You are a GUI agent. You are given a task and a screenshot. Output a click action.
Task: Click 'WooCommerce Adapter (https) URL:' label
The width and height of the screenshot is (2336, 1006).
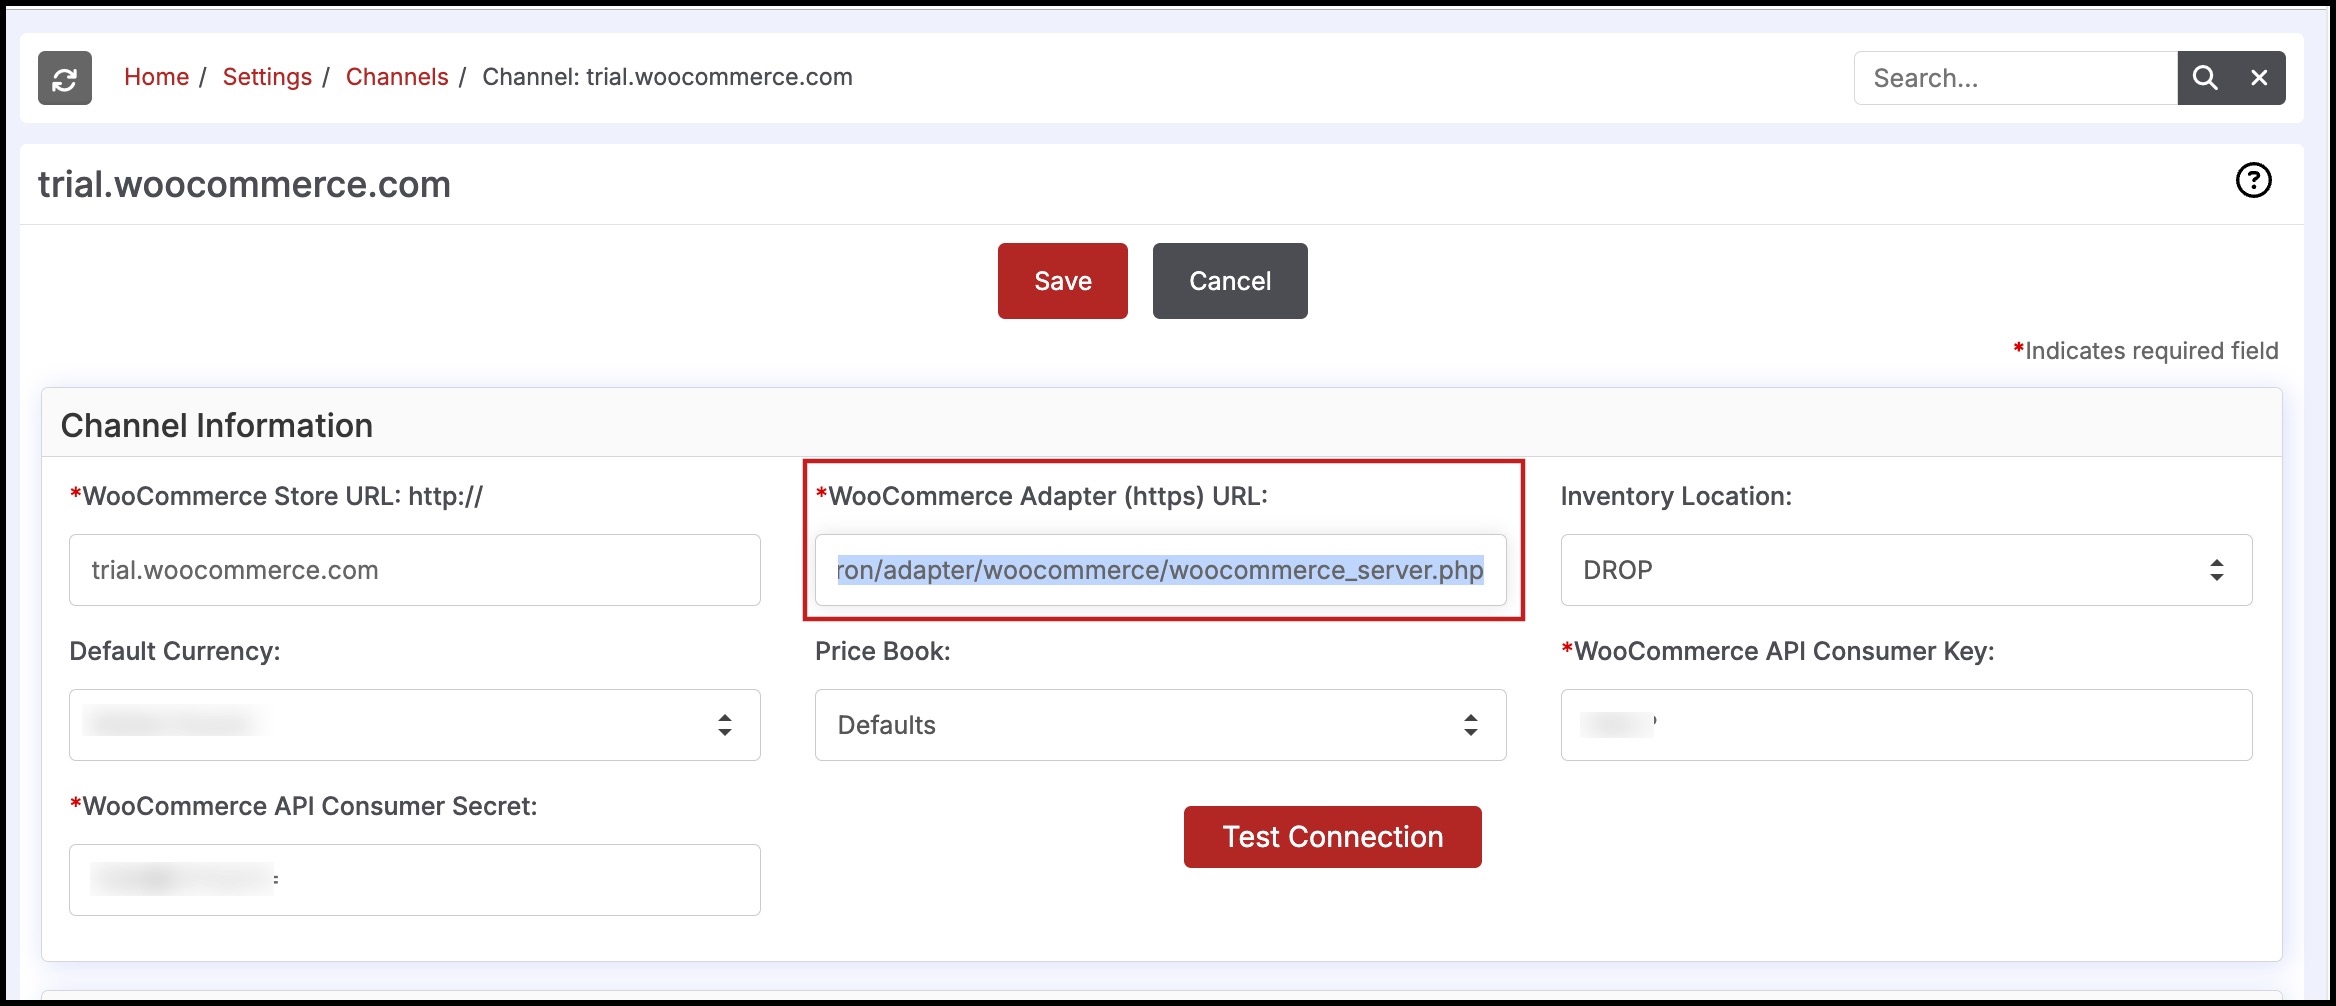(1041, 496)
